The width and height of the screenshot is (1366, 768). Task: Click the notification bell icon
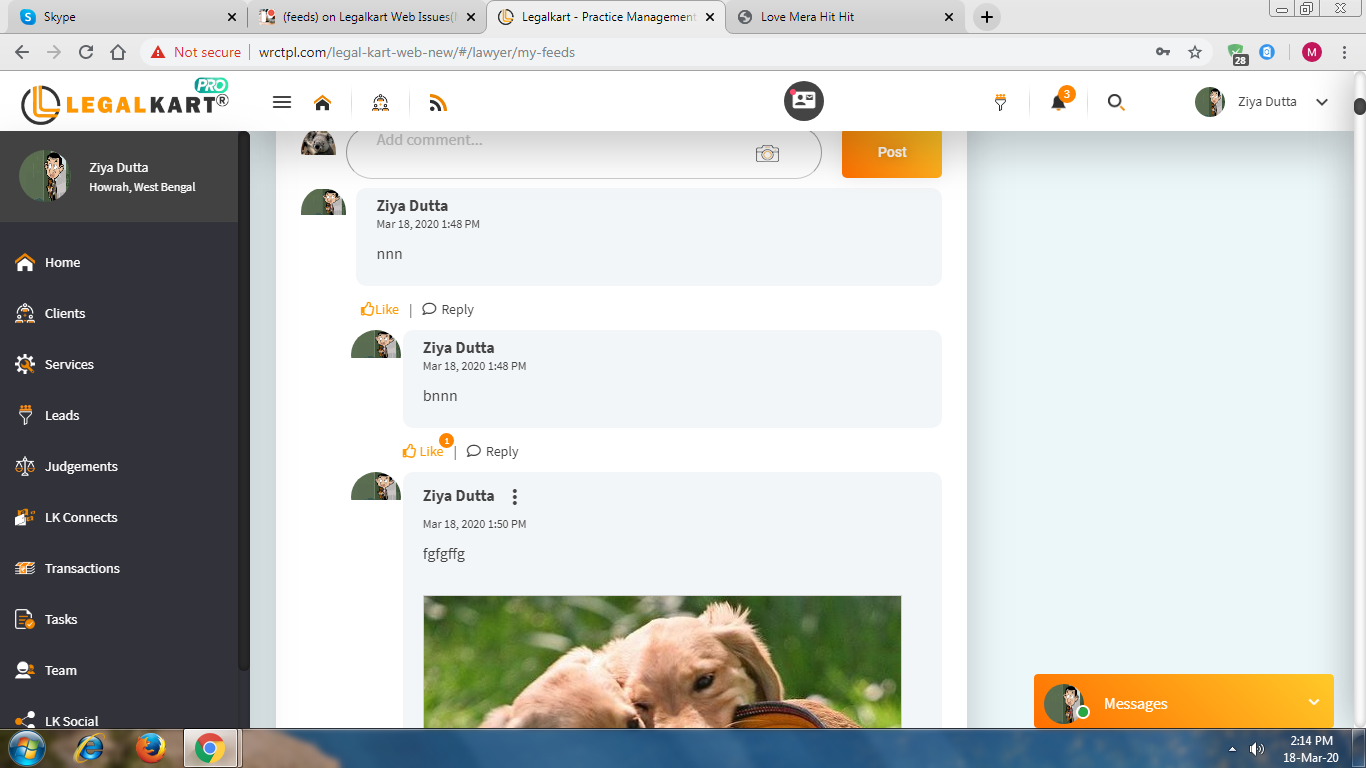(x=1058, y=102)
